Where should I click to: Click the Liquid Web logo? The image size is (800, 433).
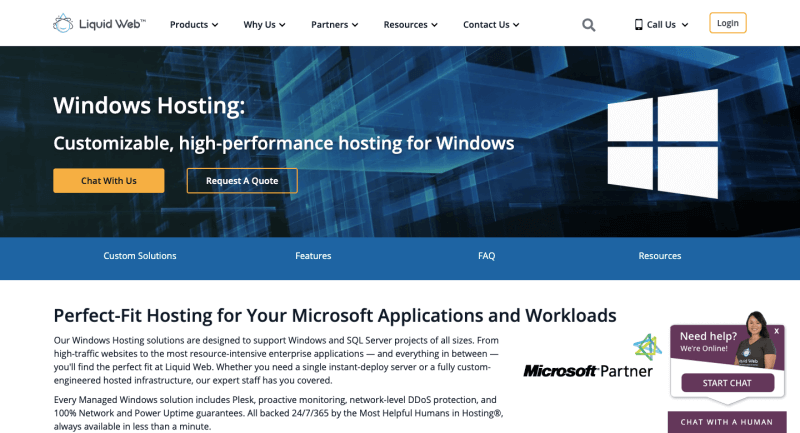(x=99, y=23)
